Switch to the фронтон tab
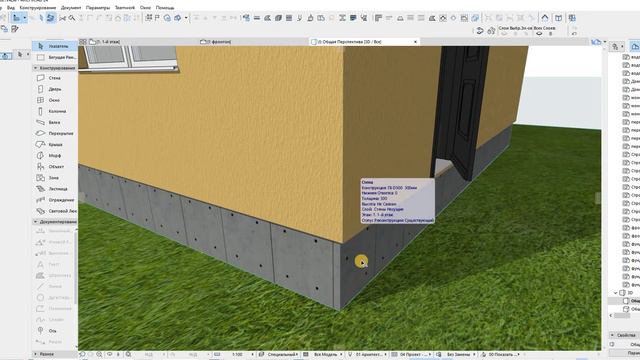 tap(217, 42)
